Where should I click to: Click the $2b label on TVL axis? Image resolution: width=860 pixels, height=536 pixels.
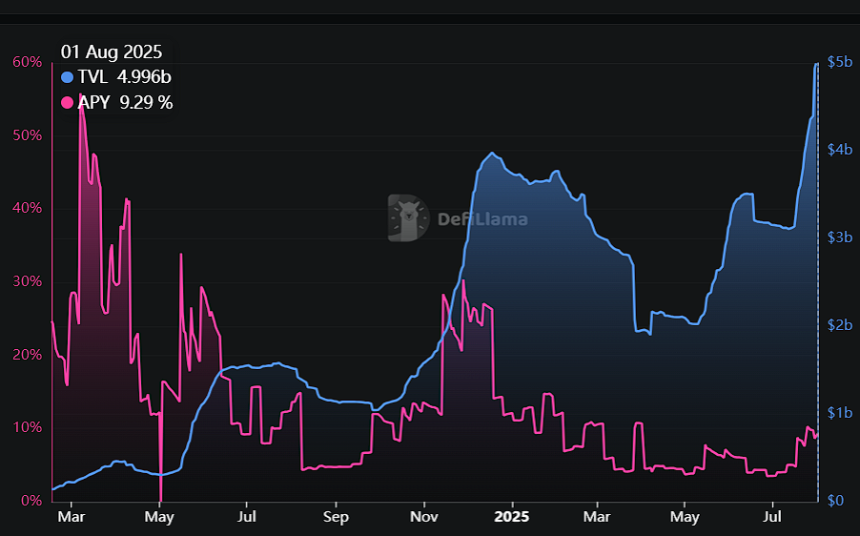(x=840, y=325)
